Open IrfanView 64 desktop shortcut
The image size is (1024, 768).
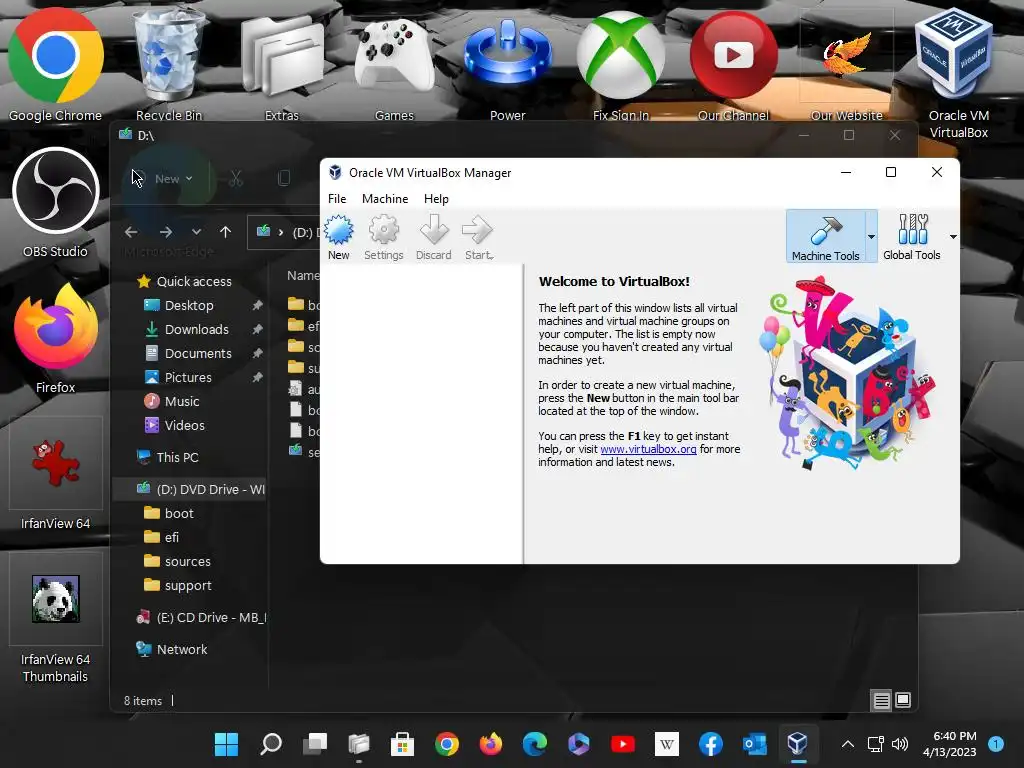pyautogui.click(x=56, y=473)
